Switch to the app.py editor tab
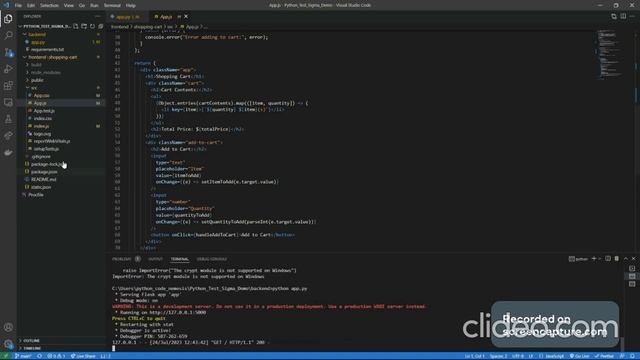Screen dimensions: 640x360 point(127,17)
